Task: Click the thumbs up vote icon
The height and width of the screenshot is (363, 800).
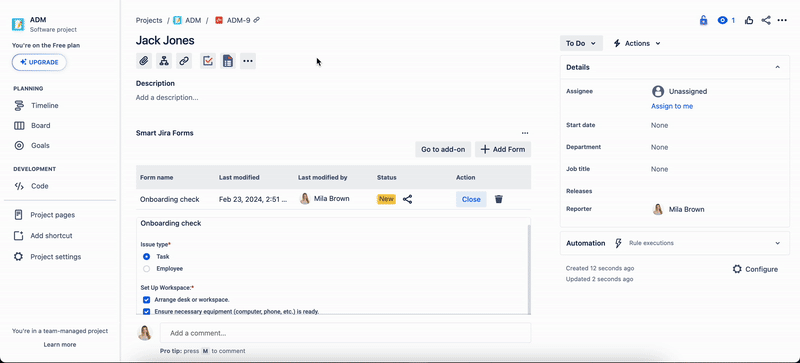Action: click(748, 20)
